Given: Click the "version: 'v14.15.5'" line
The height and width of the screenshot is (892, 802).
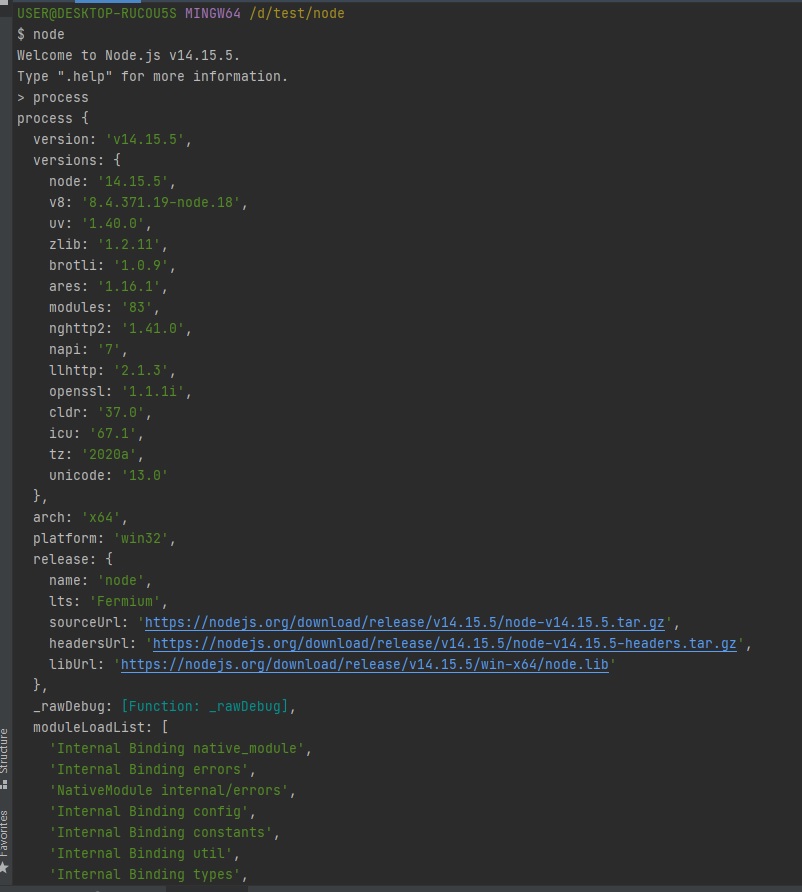Looking at the screenshot, I should coord(113,139).
